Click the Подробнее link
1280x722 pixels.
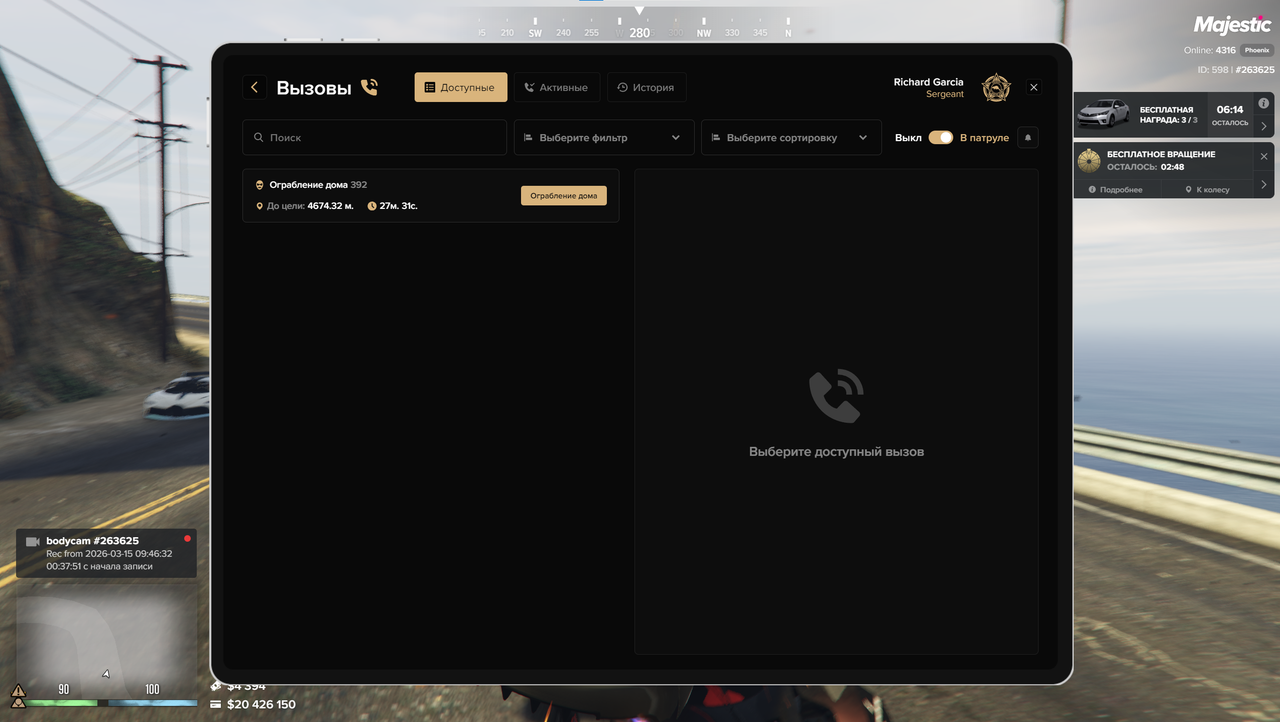[1115, 189]
